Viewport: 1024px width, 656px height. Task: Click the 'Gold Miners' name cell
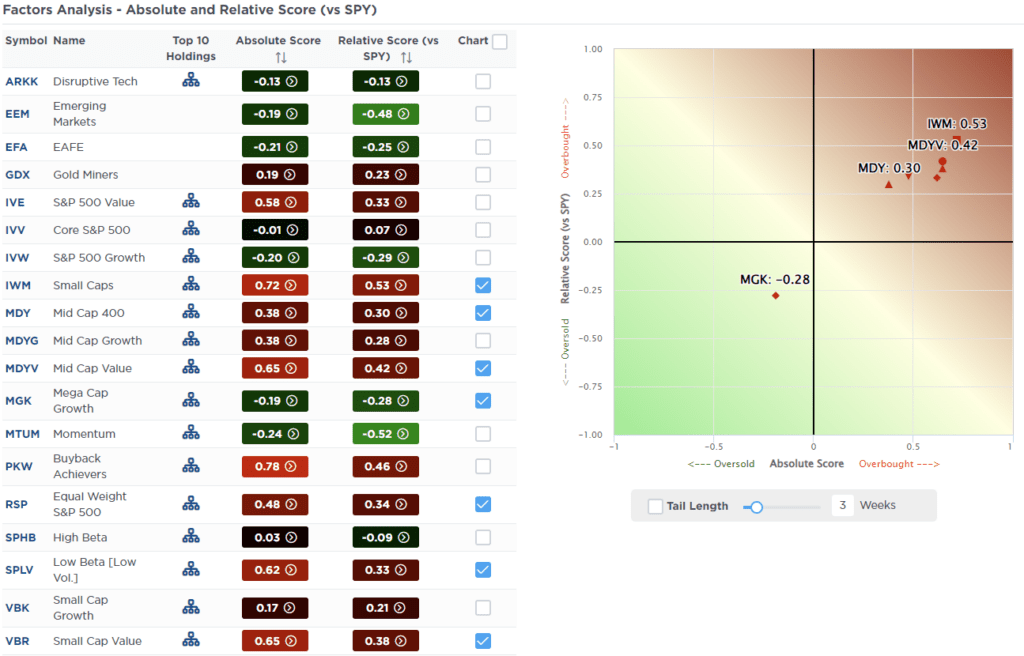(x=86, y=174)
